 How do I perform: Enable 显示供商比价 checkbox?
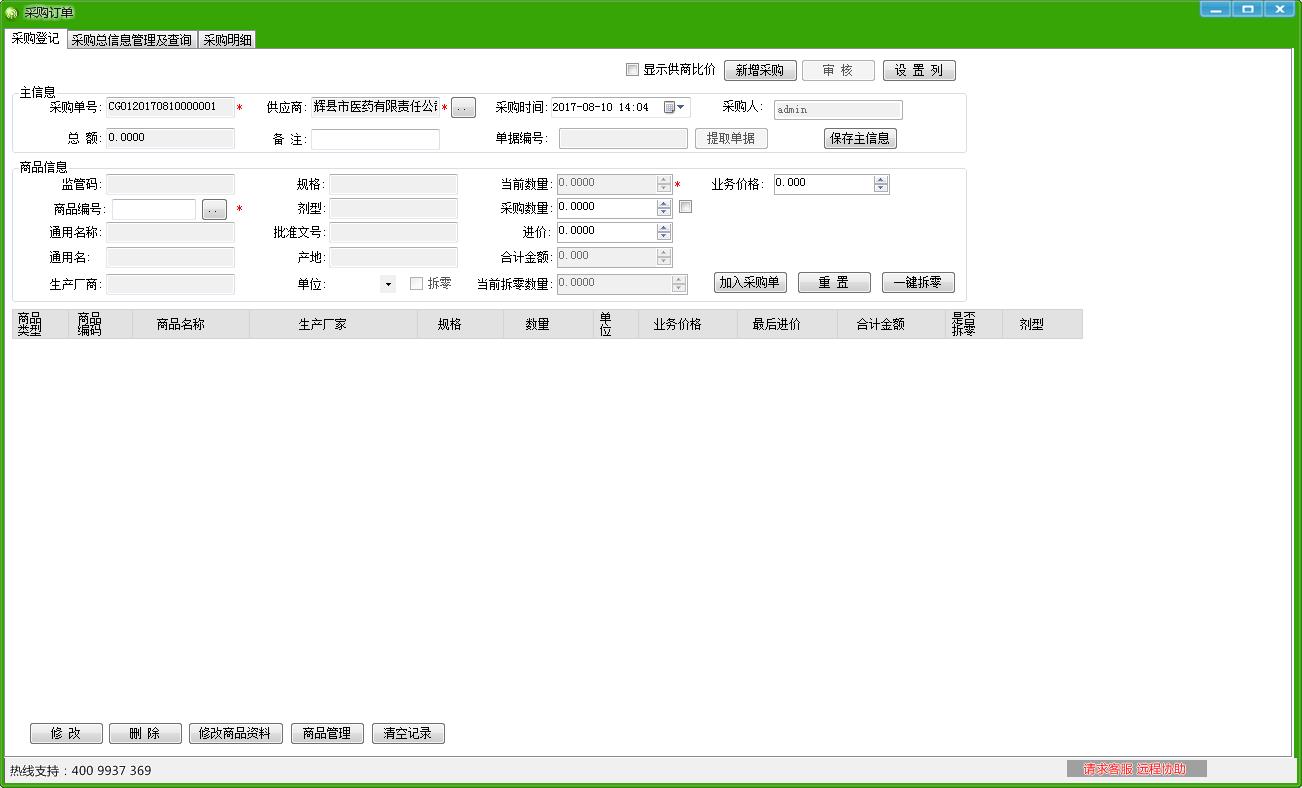[632, 70]
